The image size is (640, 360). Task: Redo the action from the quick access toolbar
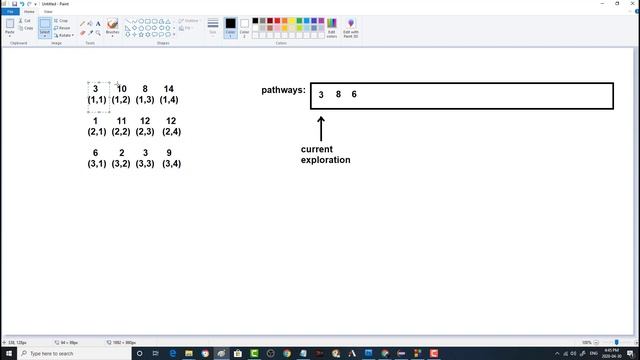(x=29, y=4)
